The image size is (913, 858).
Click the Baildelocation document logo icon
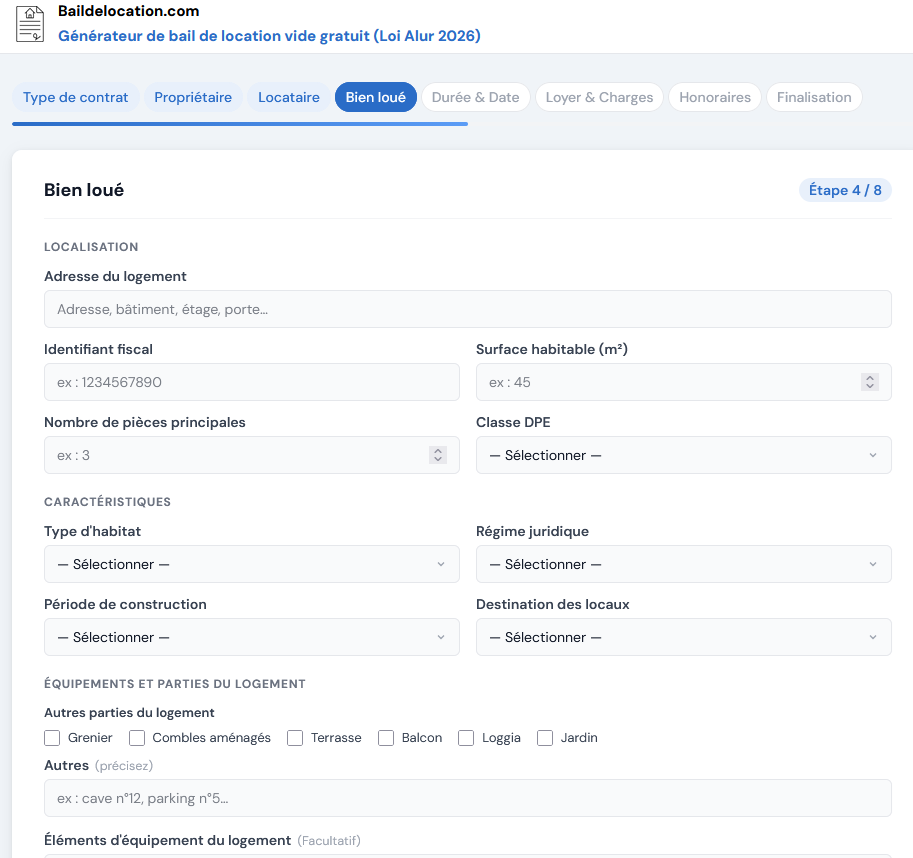[x=30, y=23]
